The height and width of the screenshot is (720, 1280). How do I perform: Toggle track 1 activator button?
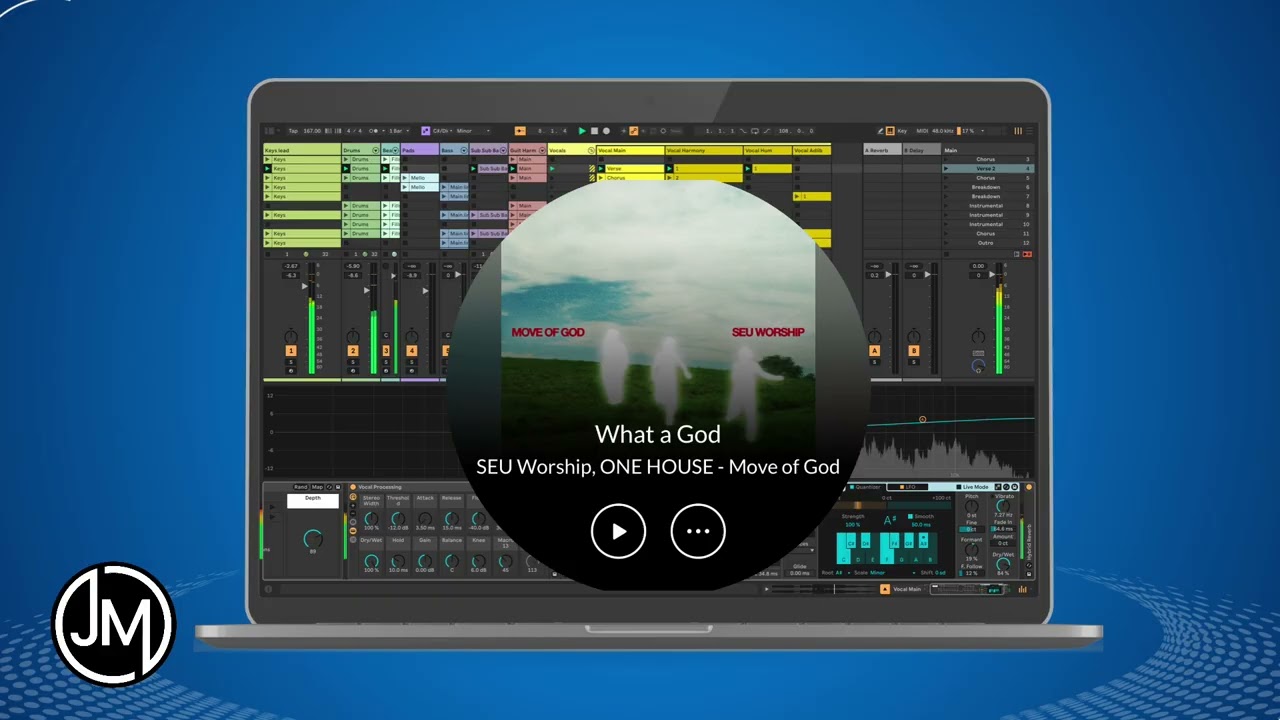point(291,351)
